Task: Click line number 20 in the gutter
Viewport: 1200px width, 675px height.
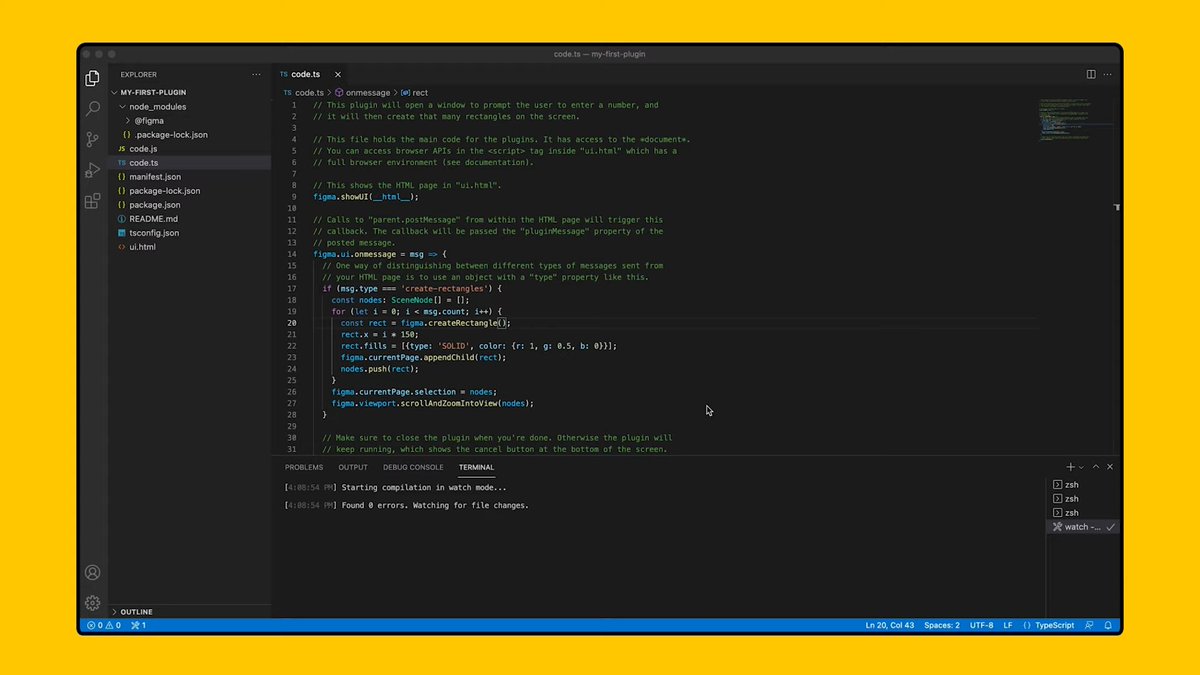Action: coord(292,323)
